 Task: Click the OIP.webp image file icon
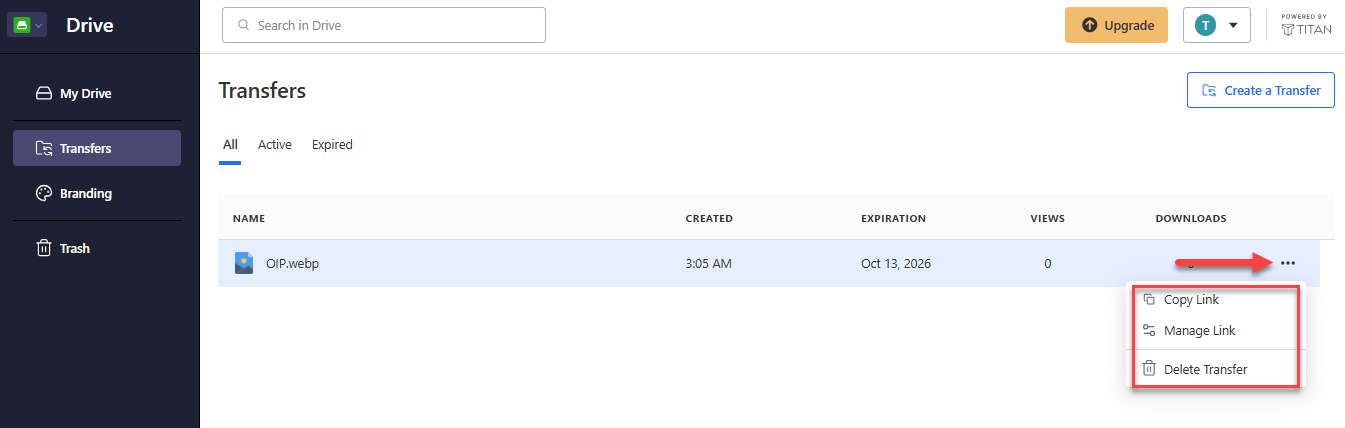pos(244,263)
